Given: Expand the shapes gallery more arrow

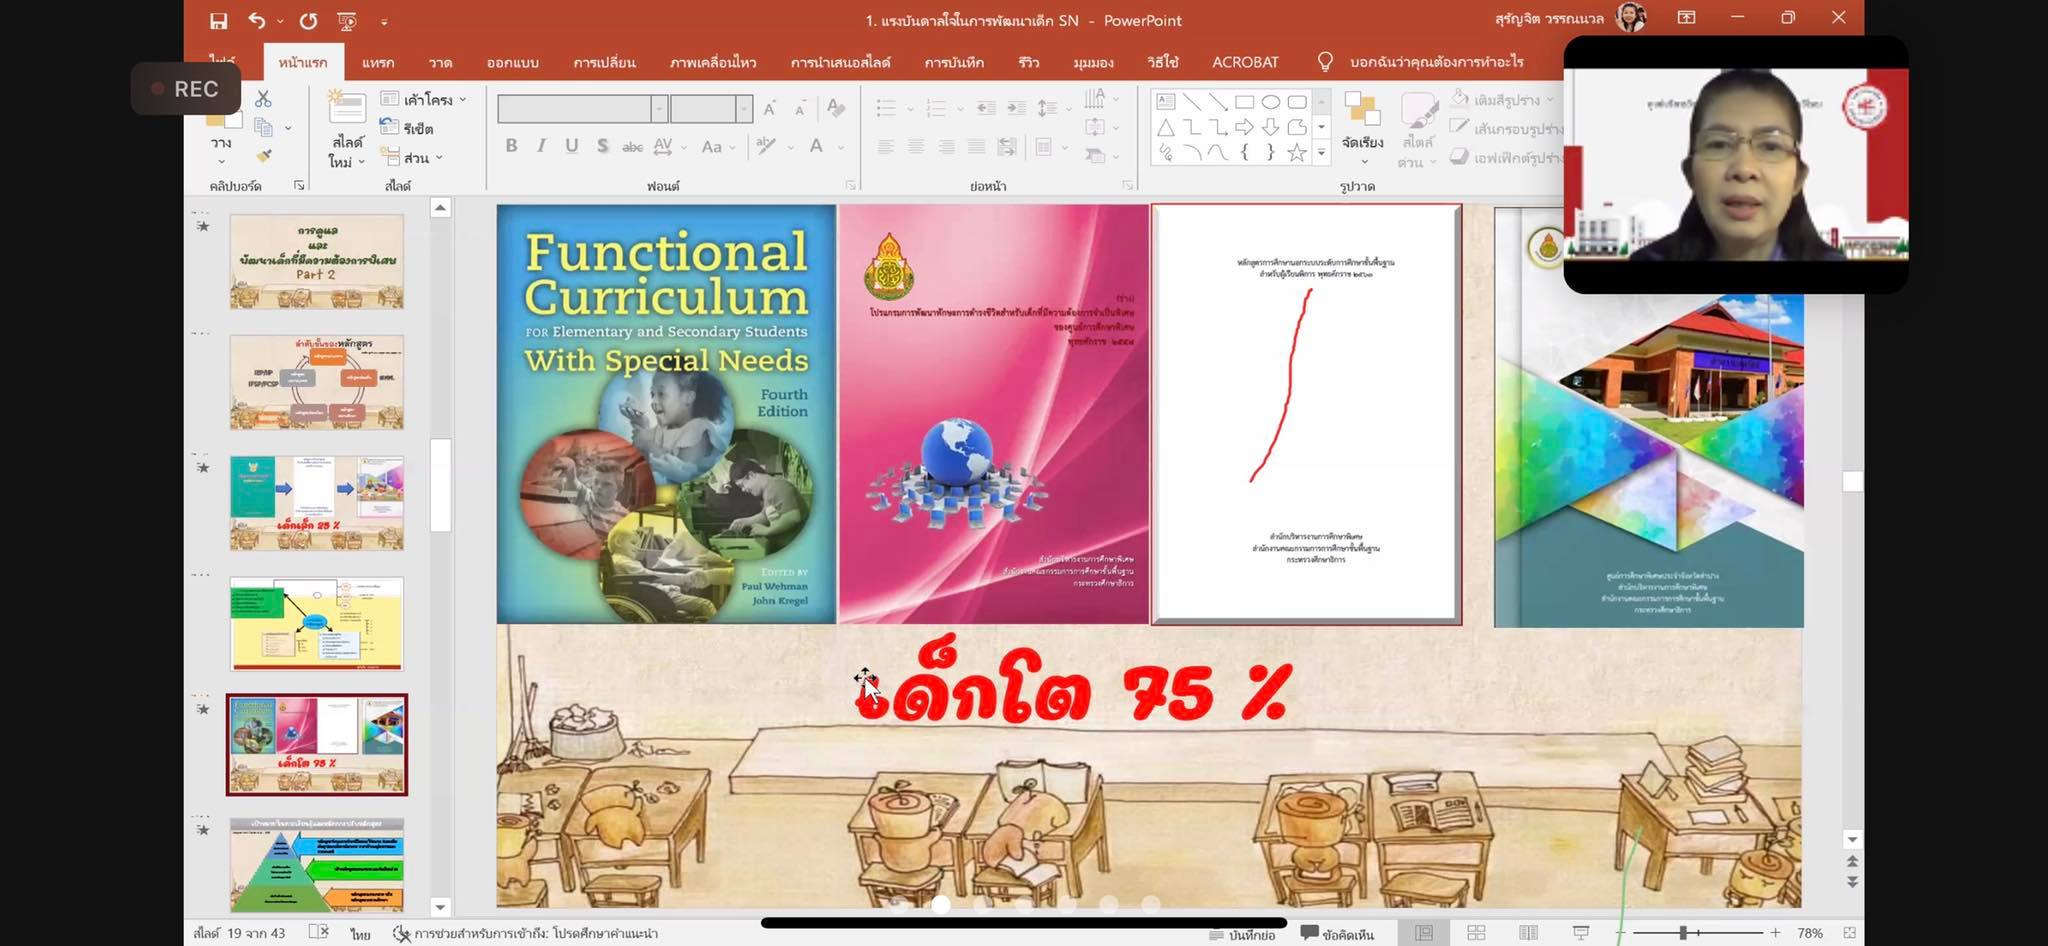Looking at the screenshot, I should point(1322,153).
